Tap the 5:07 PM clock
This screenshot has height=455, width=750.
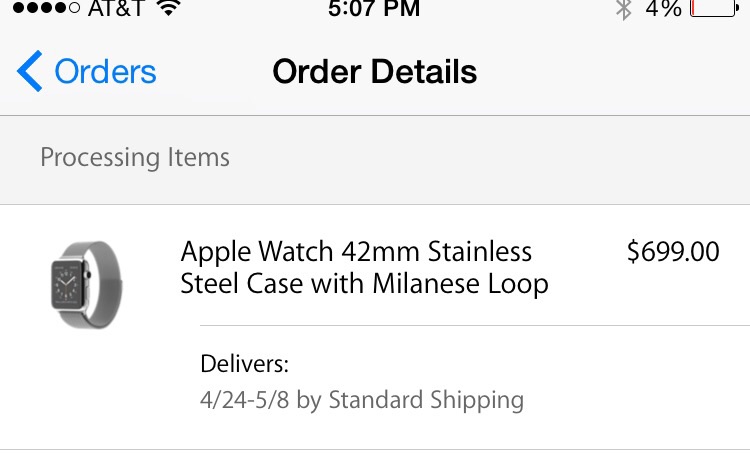point(374,8)
